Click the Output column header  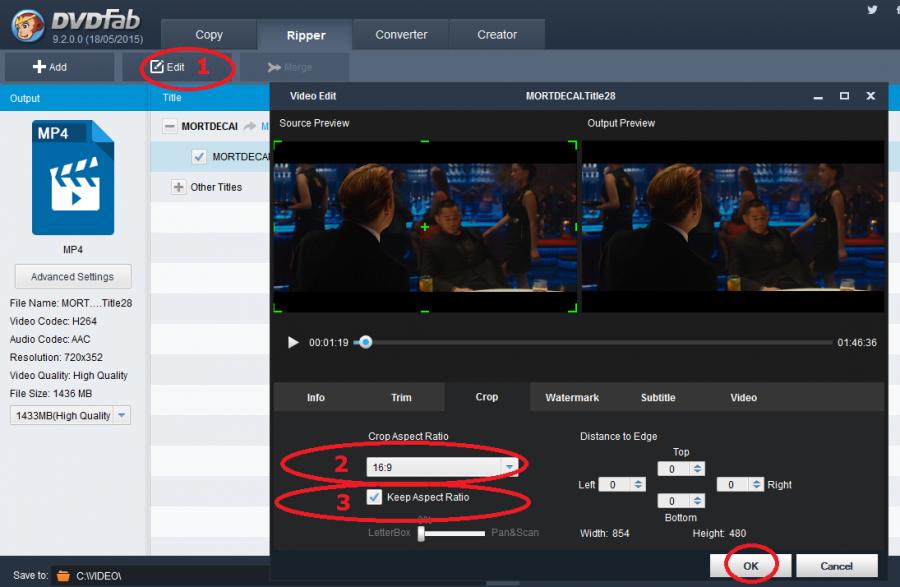pos(25,98)
